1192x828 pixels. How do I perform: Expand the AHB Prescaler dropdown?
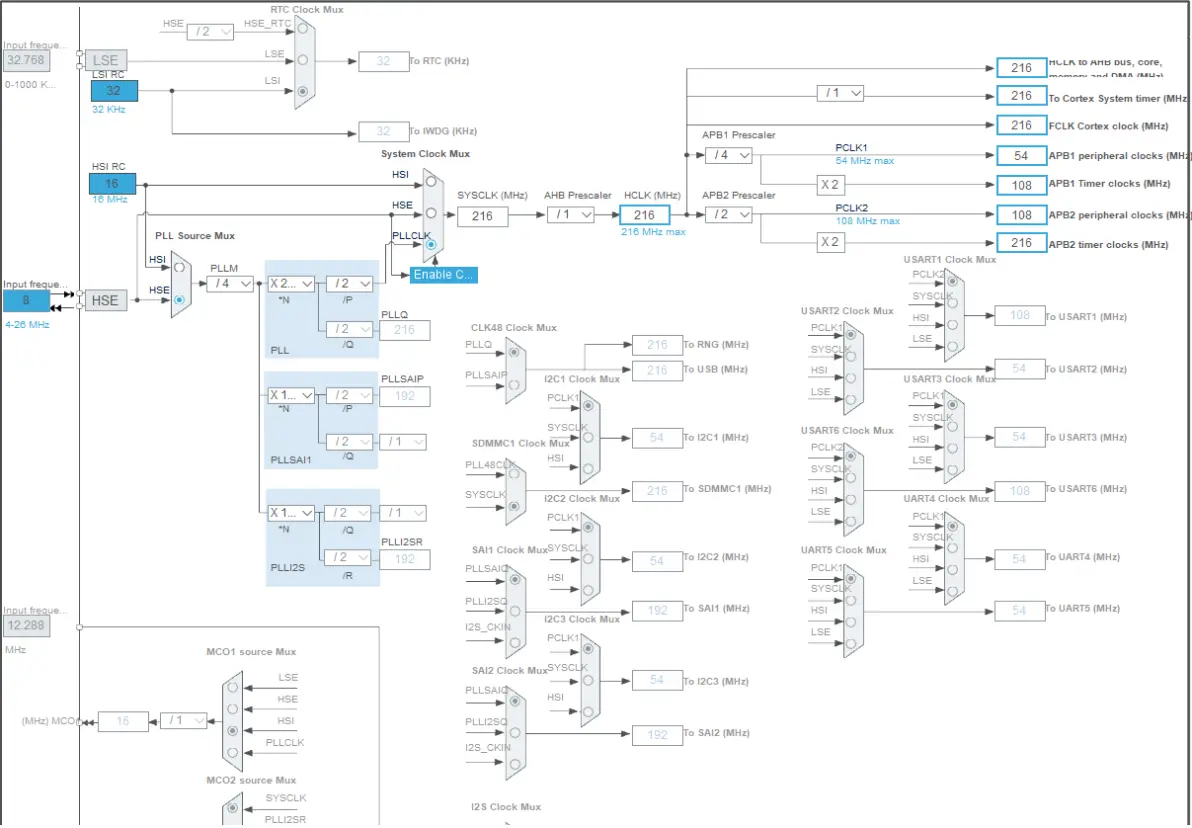tap(571, 215)
